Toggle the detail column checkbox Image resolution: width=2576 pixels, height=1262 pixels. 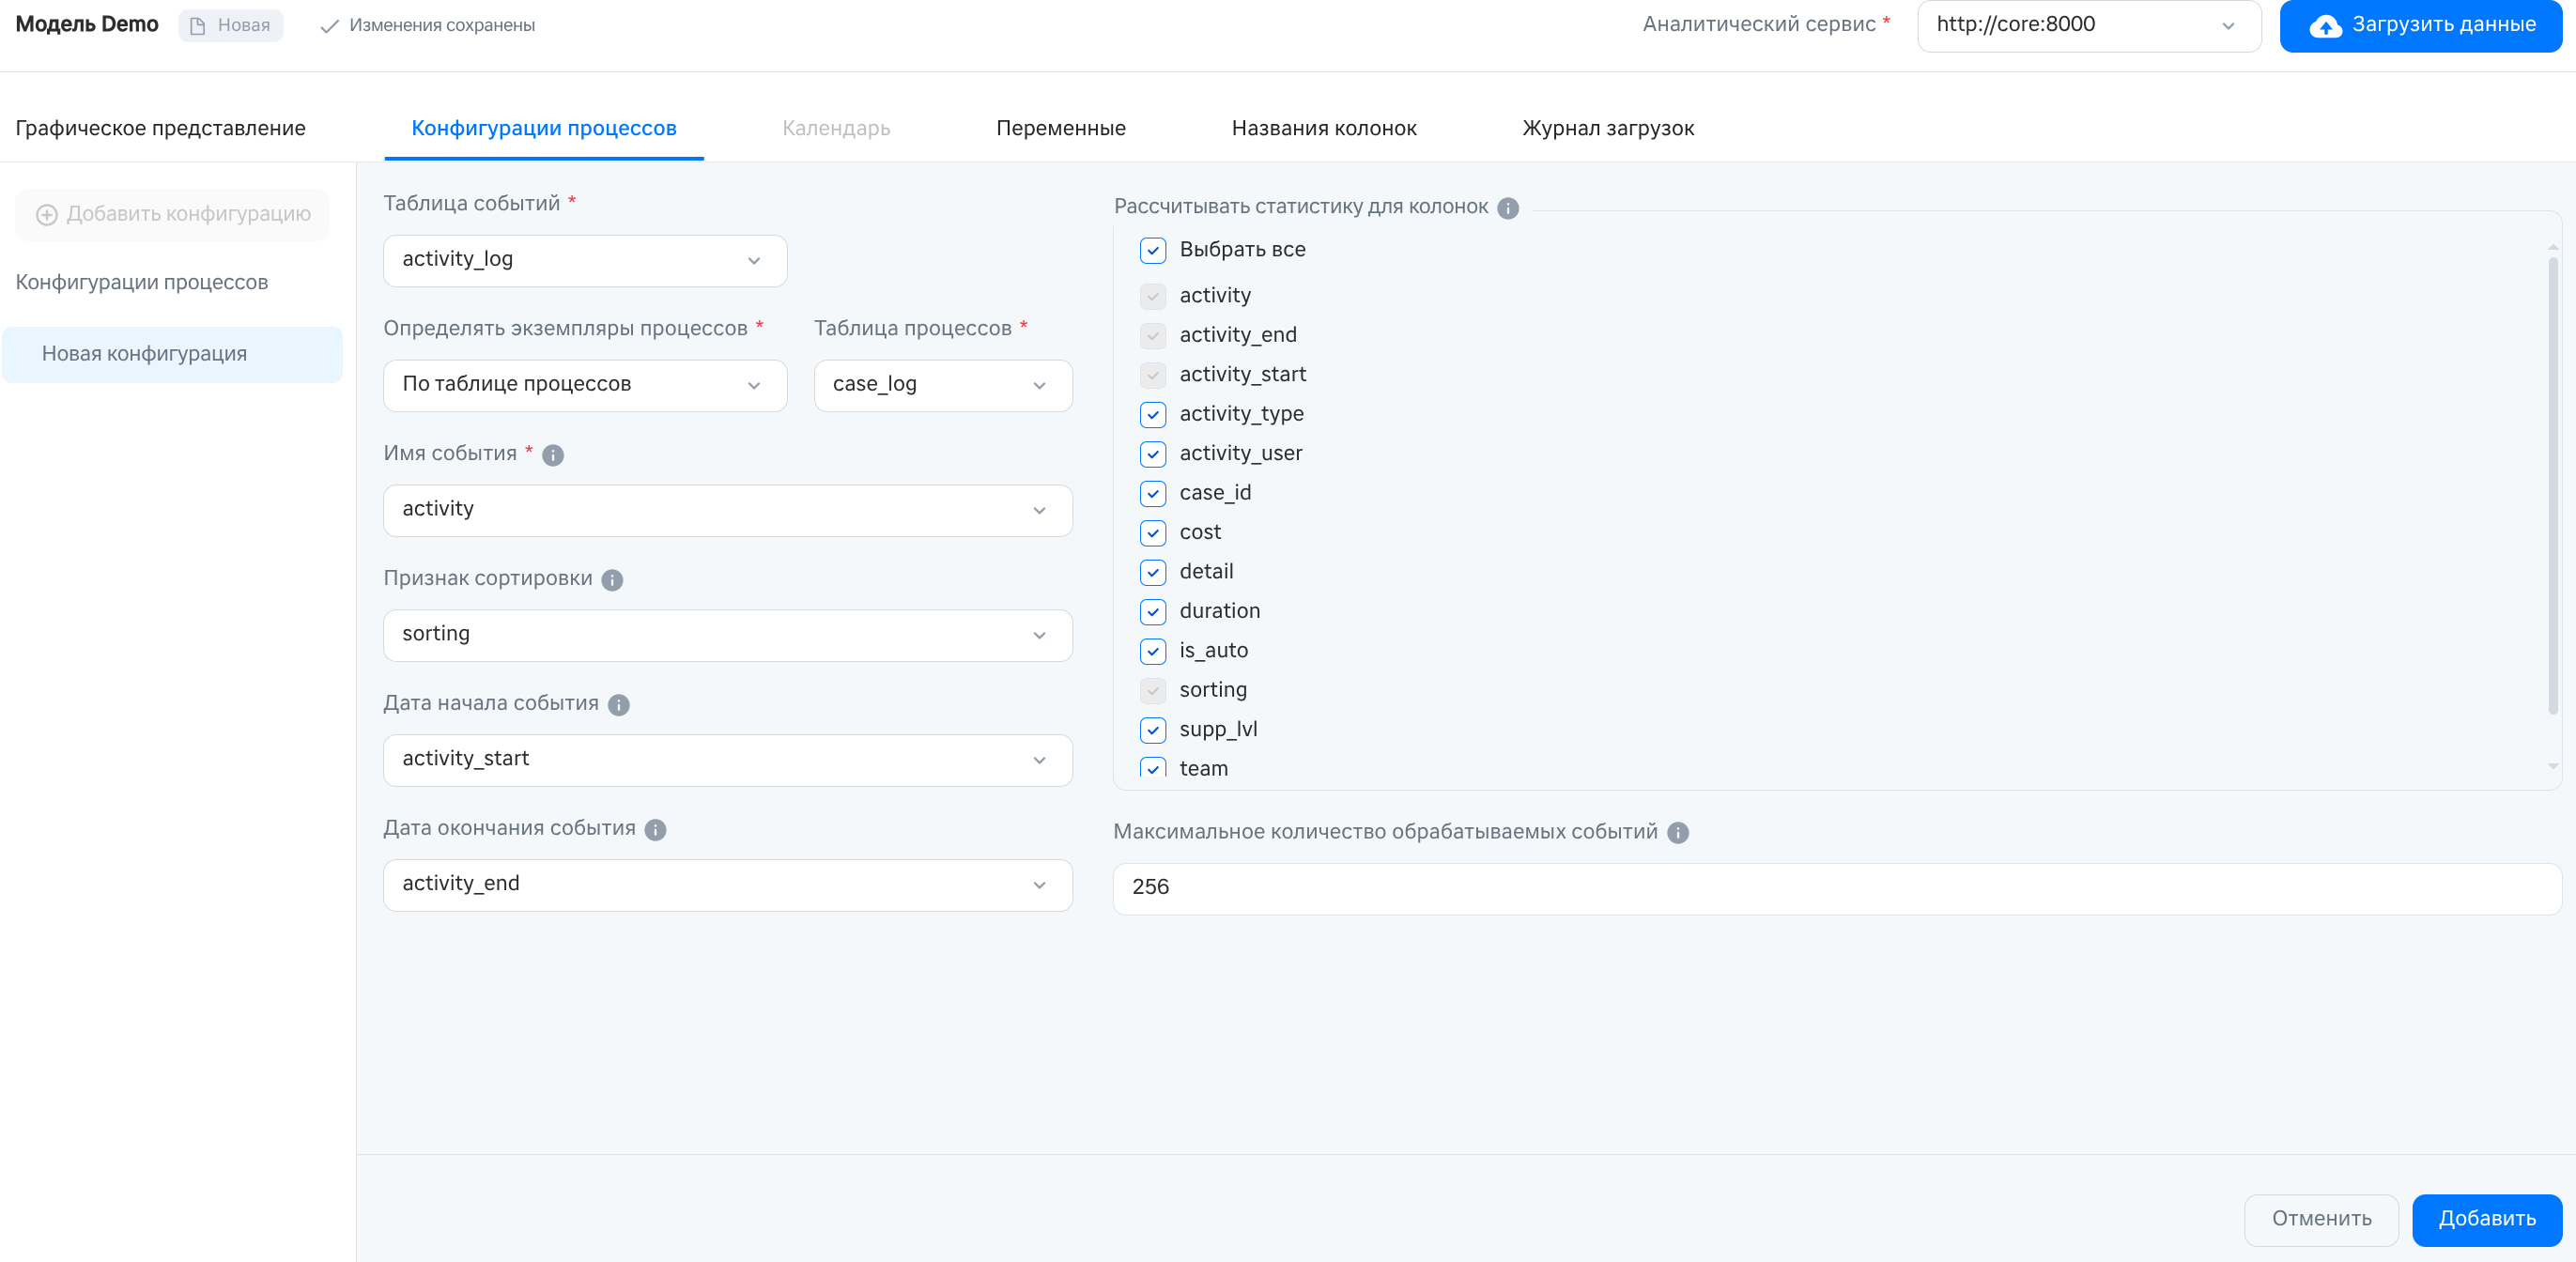pyautogui.click(x=1153, y=572)
